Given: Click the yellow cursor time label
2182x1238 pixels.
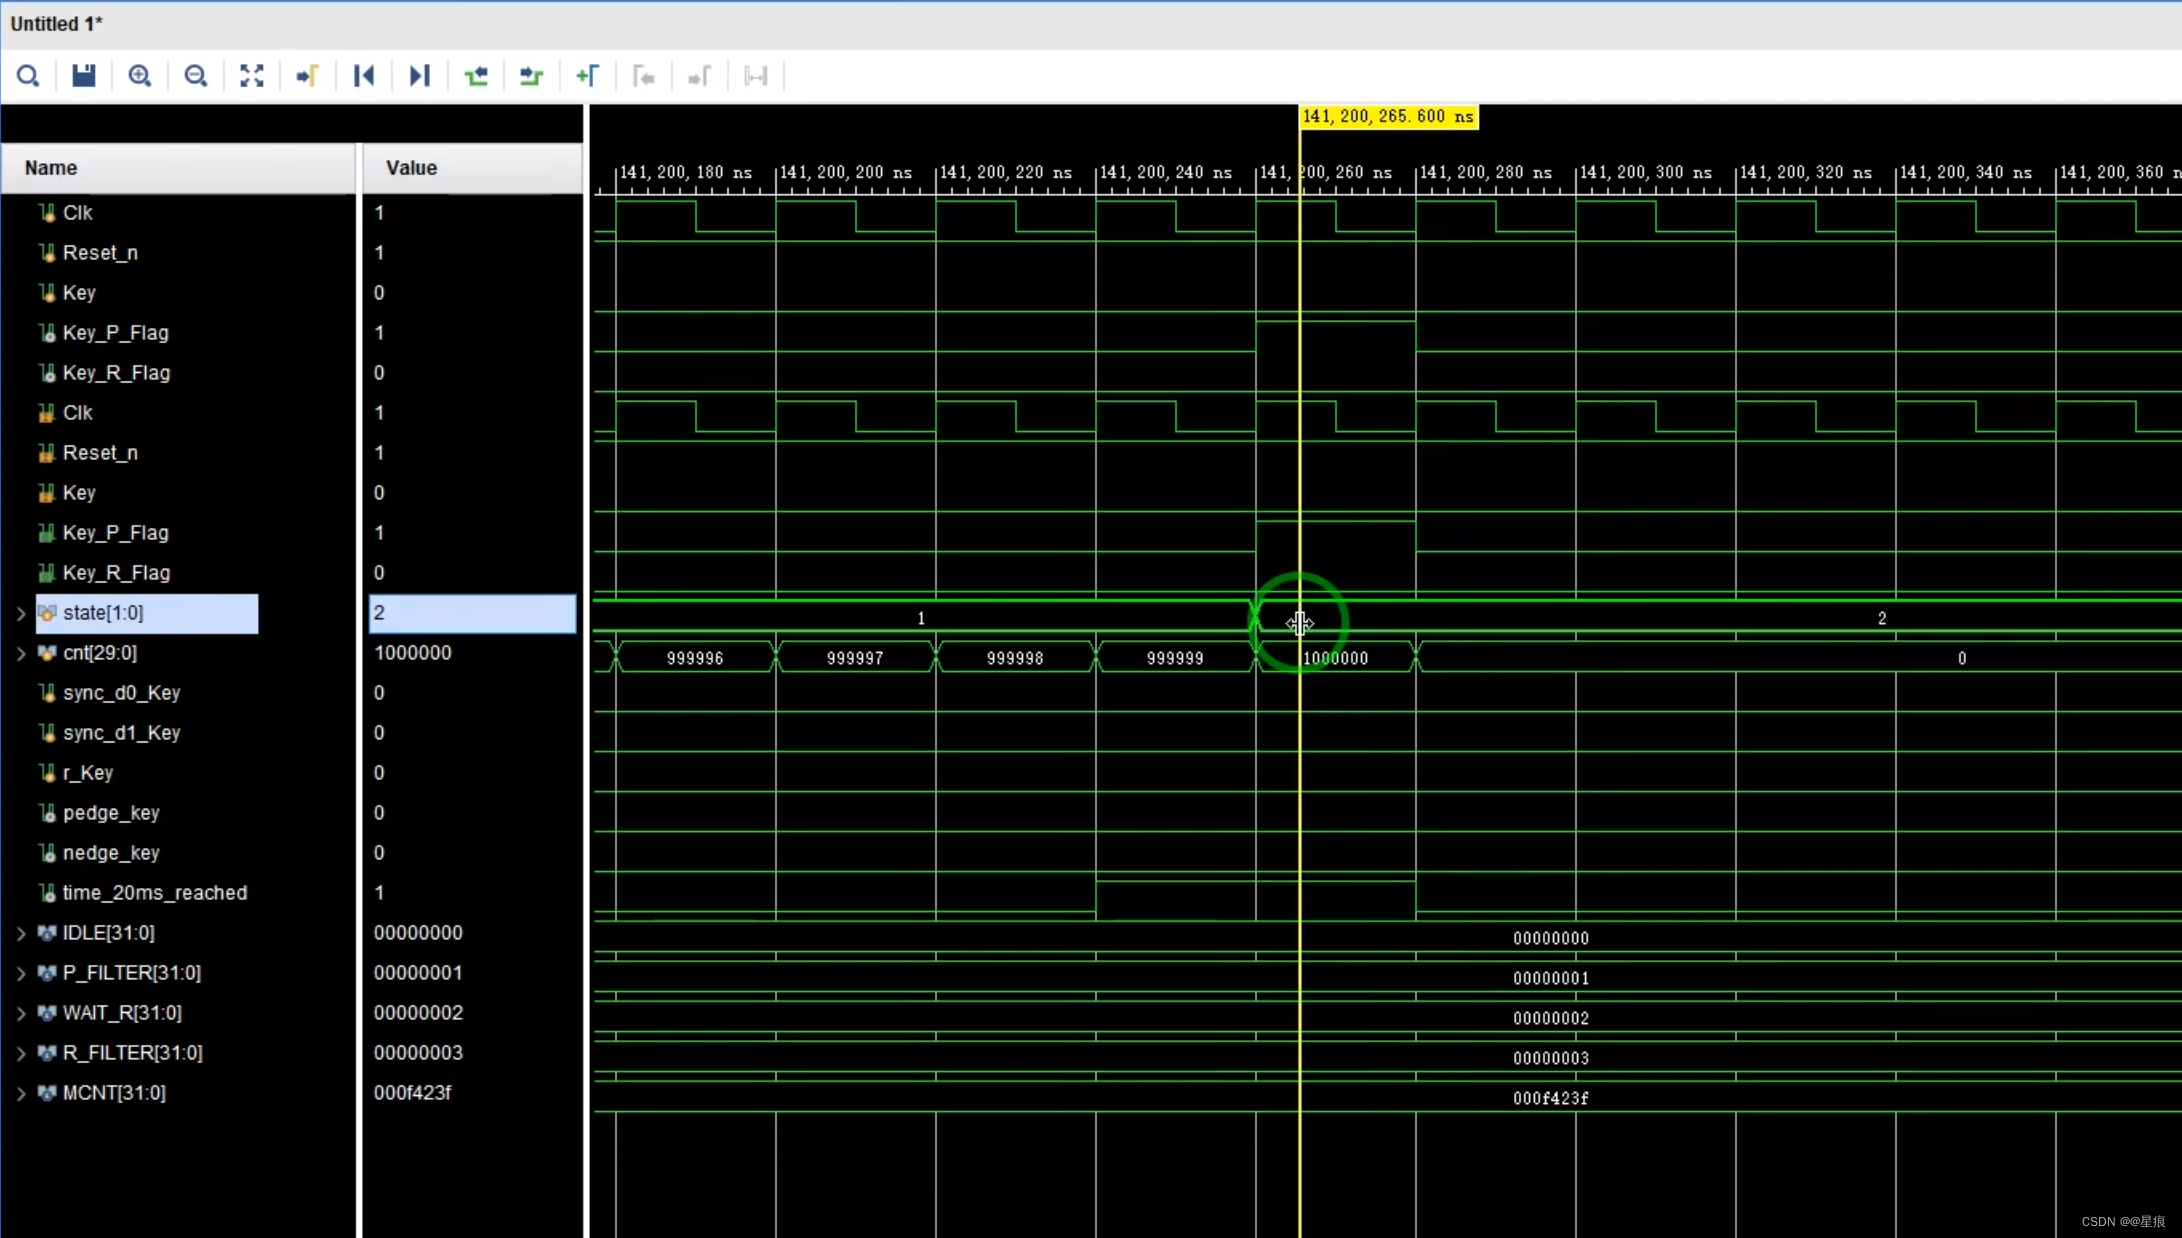Looking at the screenshot, I should (1388, 117).
